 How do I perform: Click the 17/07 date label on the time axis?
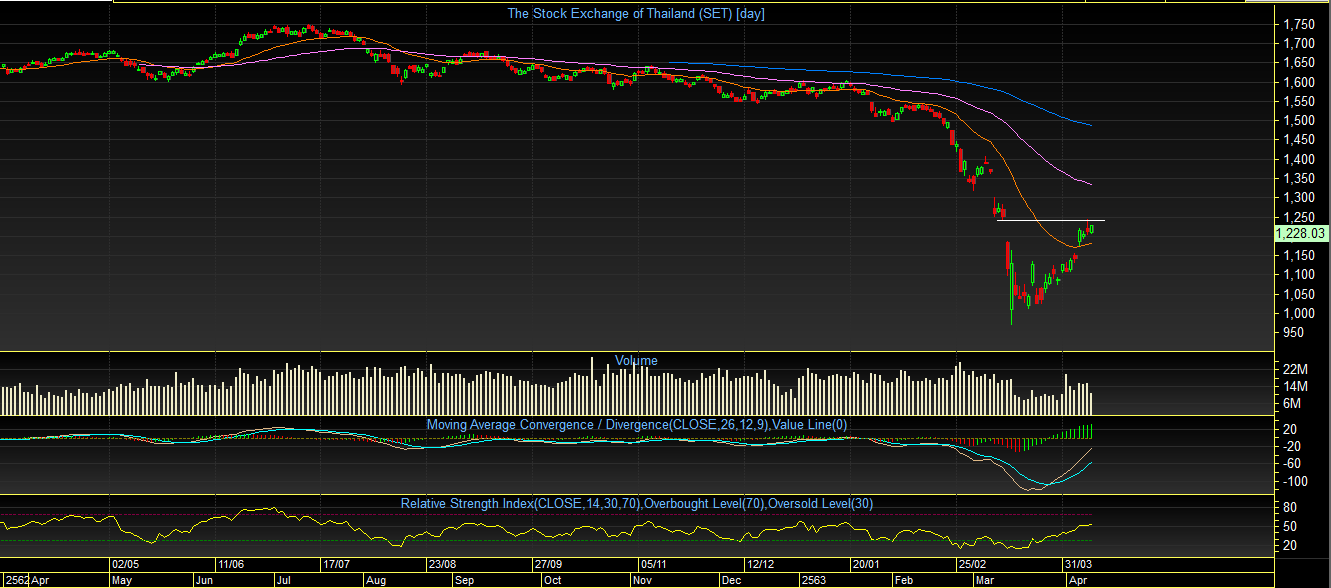point(336,564)
